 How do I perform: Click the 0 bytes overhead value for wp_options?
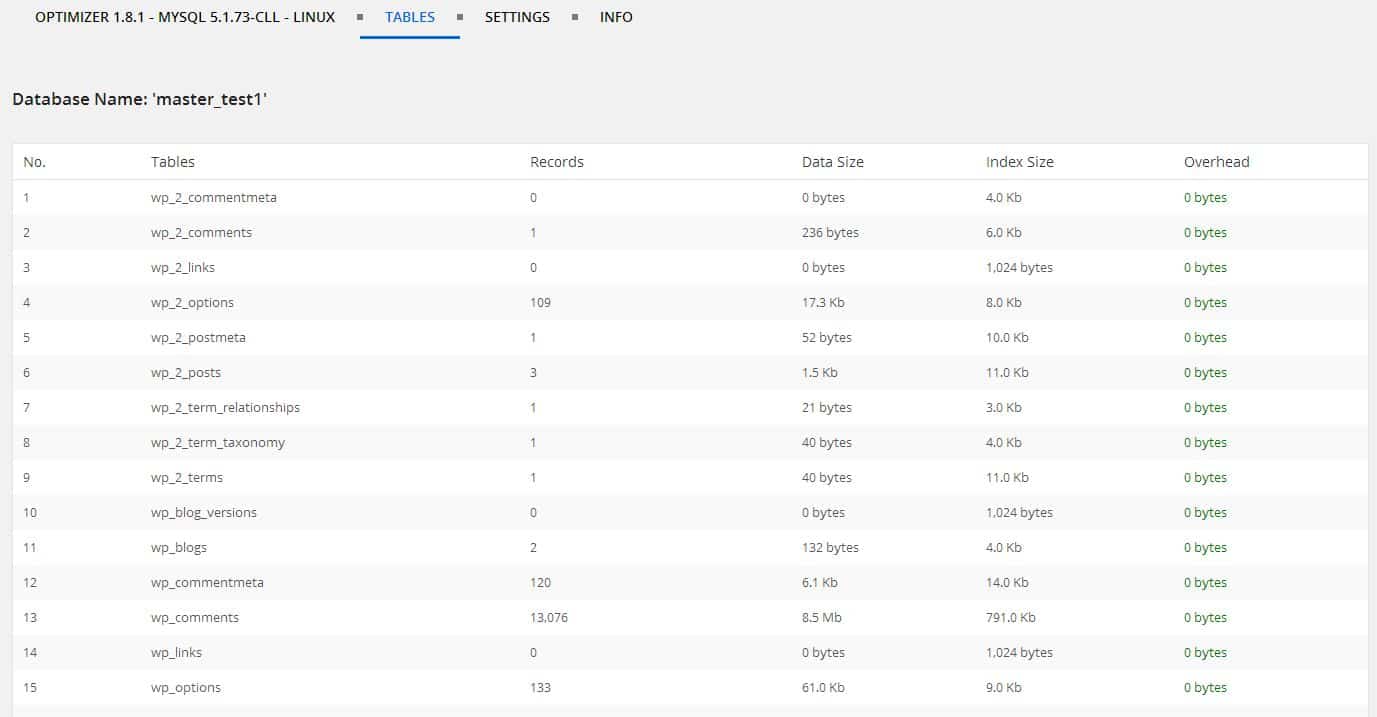tap(1204, 687)
